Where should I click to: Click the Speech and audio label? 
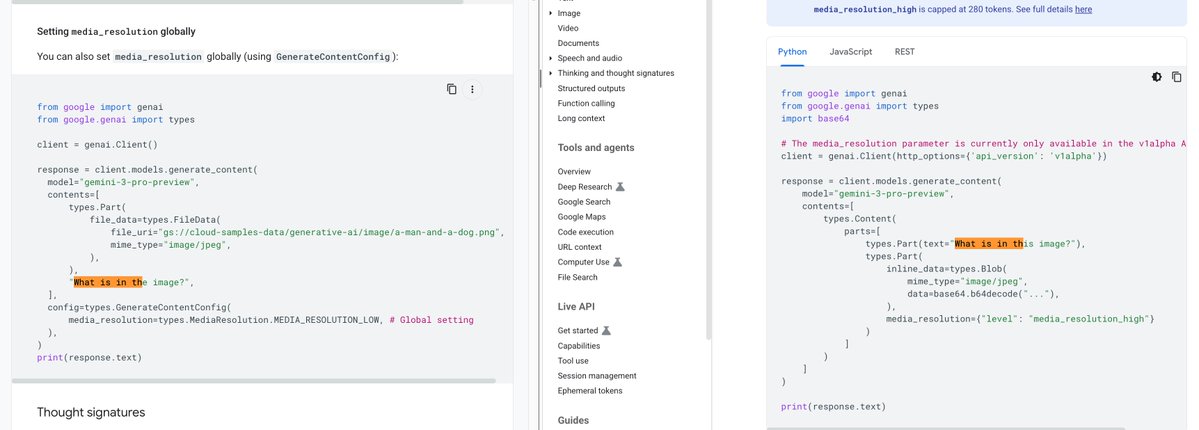590,58
